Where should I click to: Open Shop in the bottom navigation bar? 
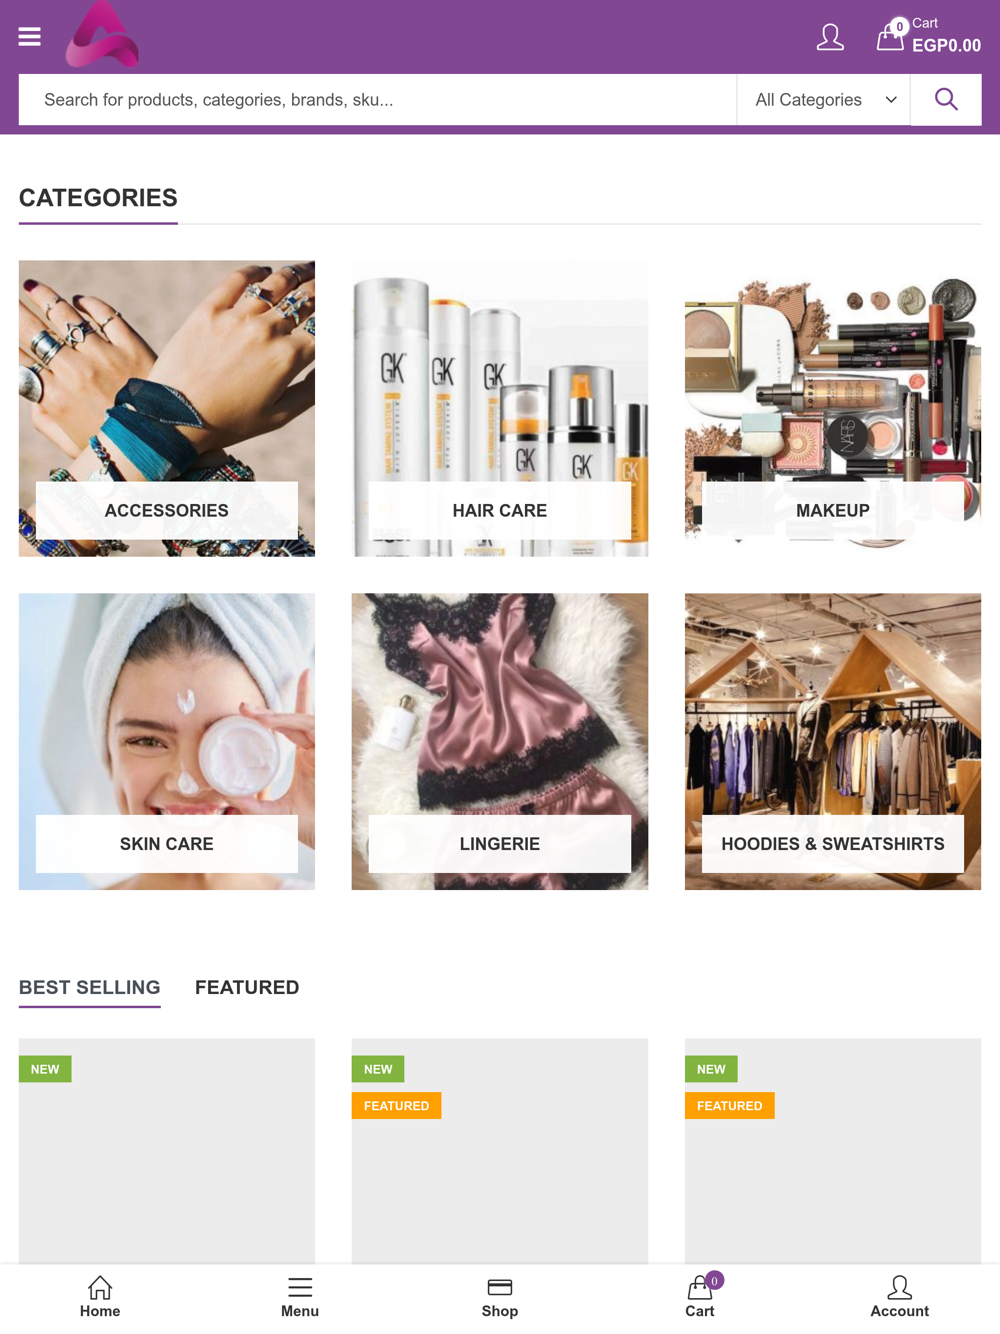click(500, 1297)
